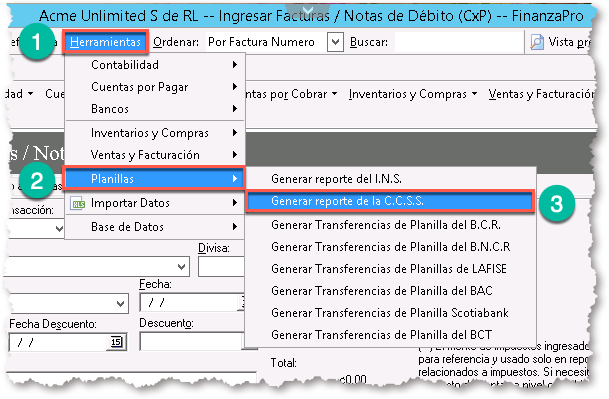Open the Base de Datos submenu

155,227
